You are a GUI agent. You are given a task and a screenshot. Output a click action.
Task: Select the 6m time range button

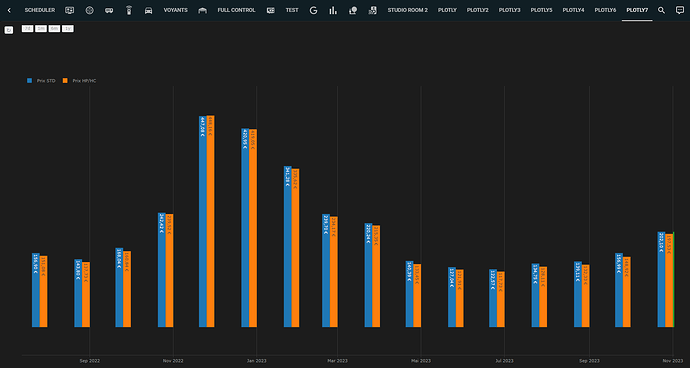(54, 29)
